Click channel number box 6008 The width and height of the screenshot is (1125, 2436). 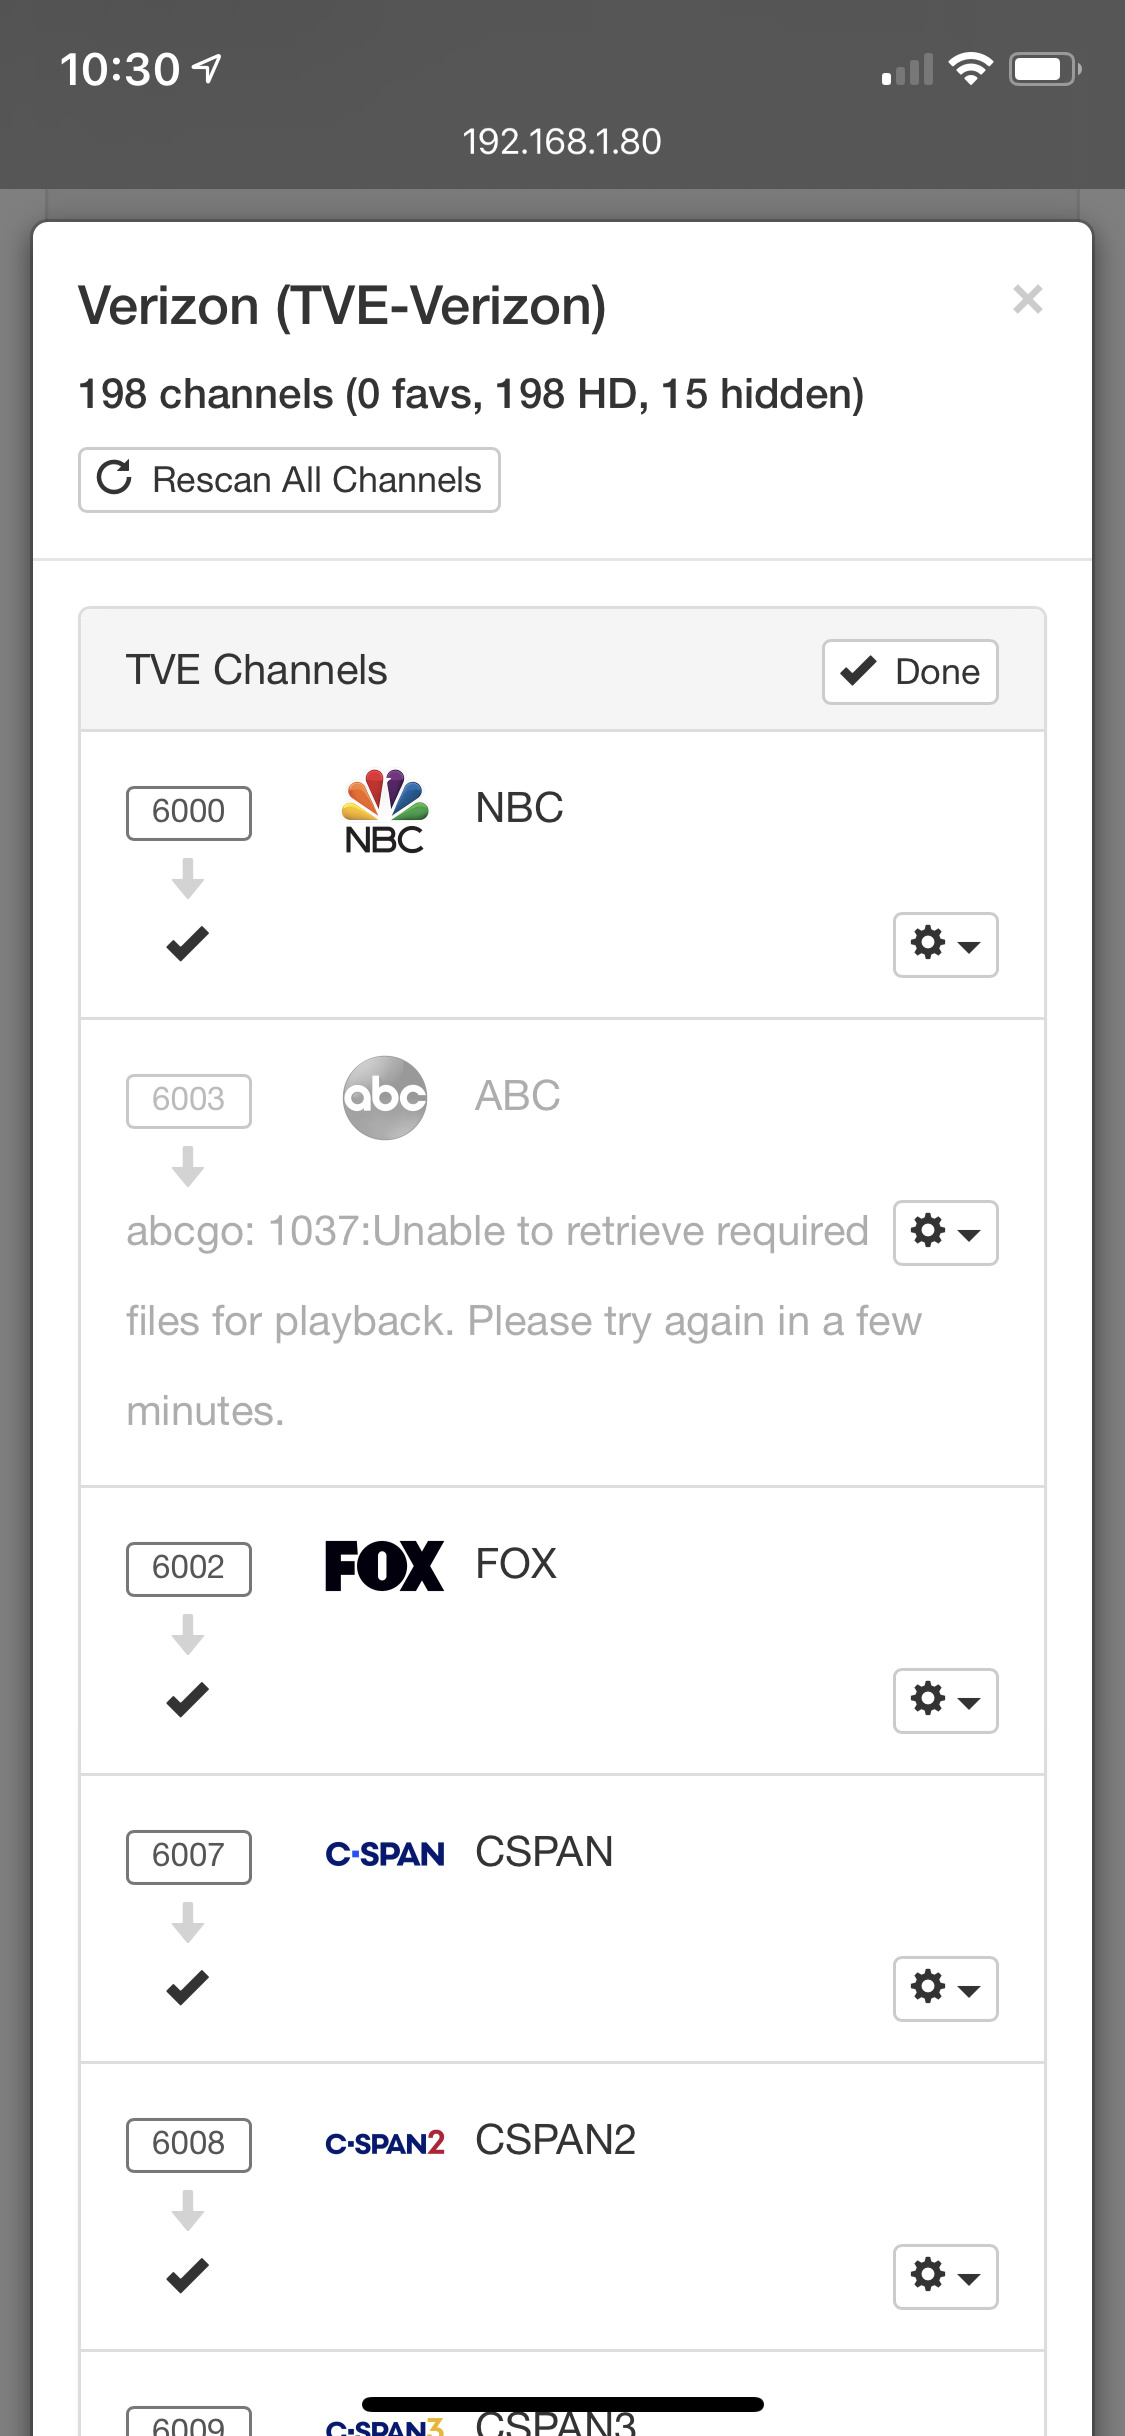[x=188, y=2144]
